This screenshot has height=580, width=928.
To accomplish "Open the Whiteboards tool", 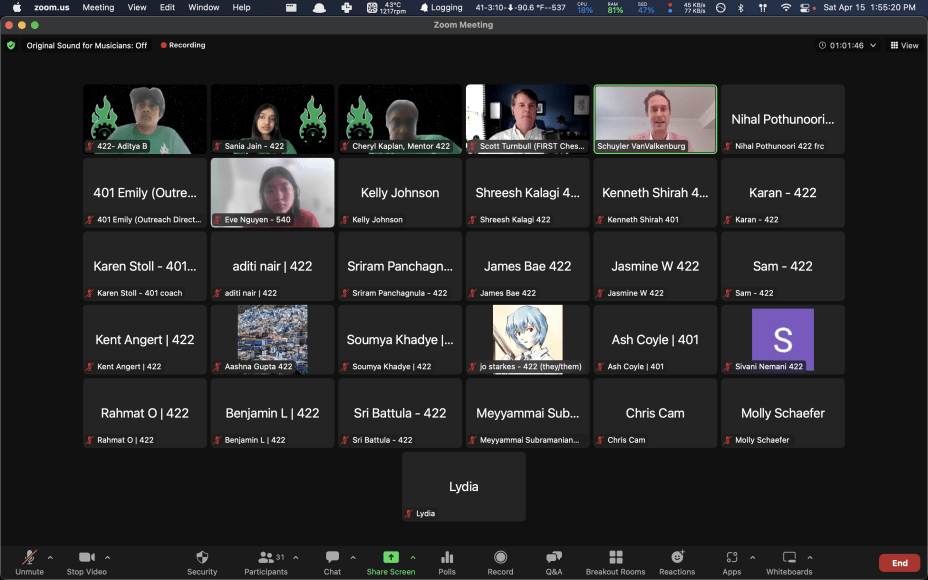I will (789, 558).
